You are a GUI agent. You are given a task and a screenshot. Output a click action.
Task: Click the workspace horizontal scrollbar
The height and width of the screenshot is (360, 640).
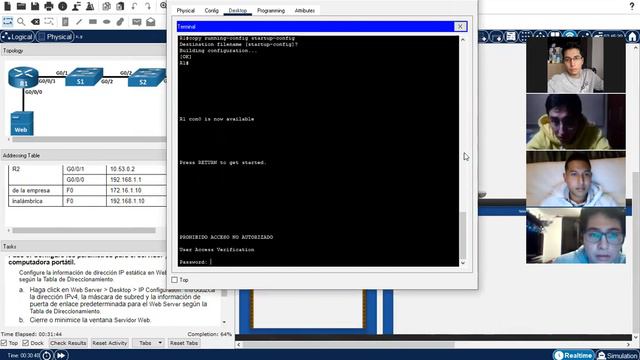349,344
